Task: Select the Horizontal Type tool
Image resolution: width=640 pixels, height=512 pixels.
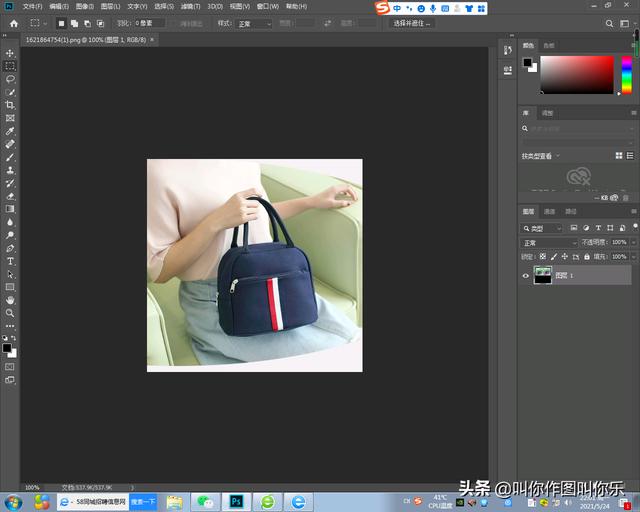Action: 11,261
